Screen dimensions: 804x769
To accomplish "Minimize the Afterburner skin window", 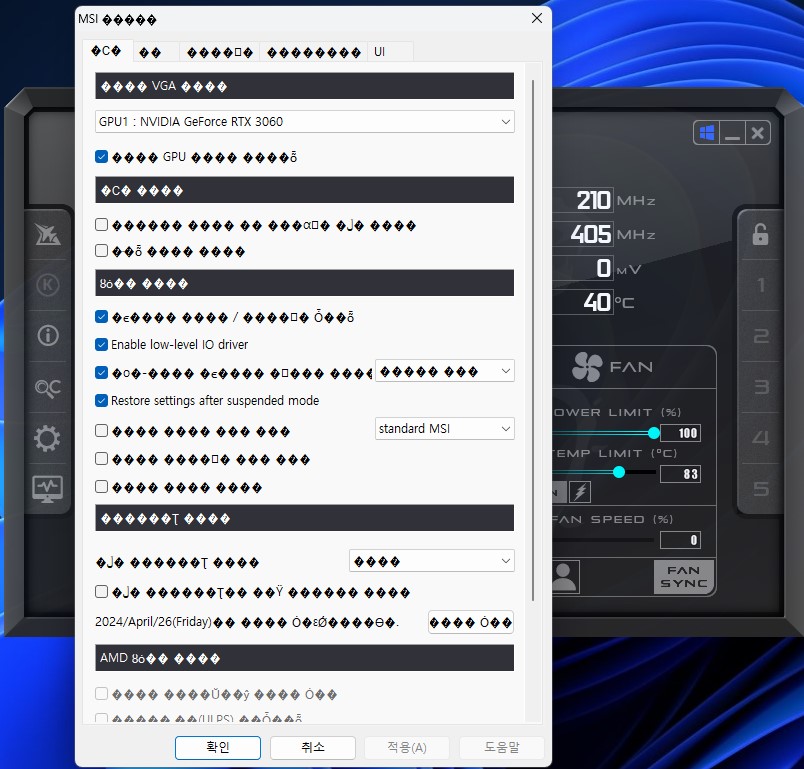I will click(x=732, y=133).
